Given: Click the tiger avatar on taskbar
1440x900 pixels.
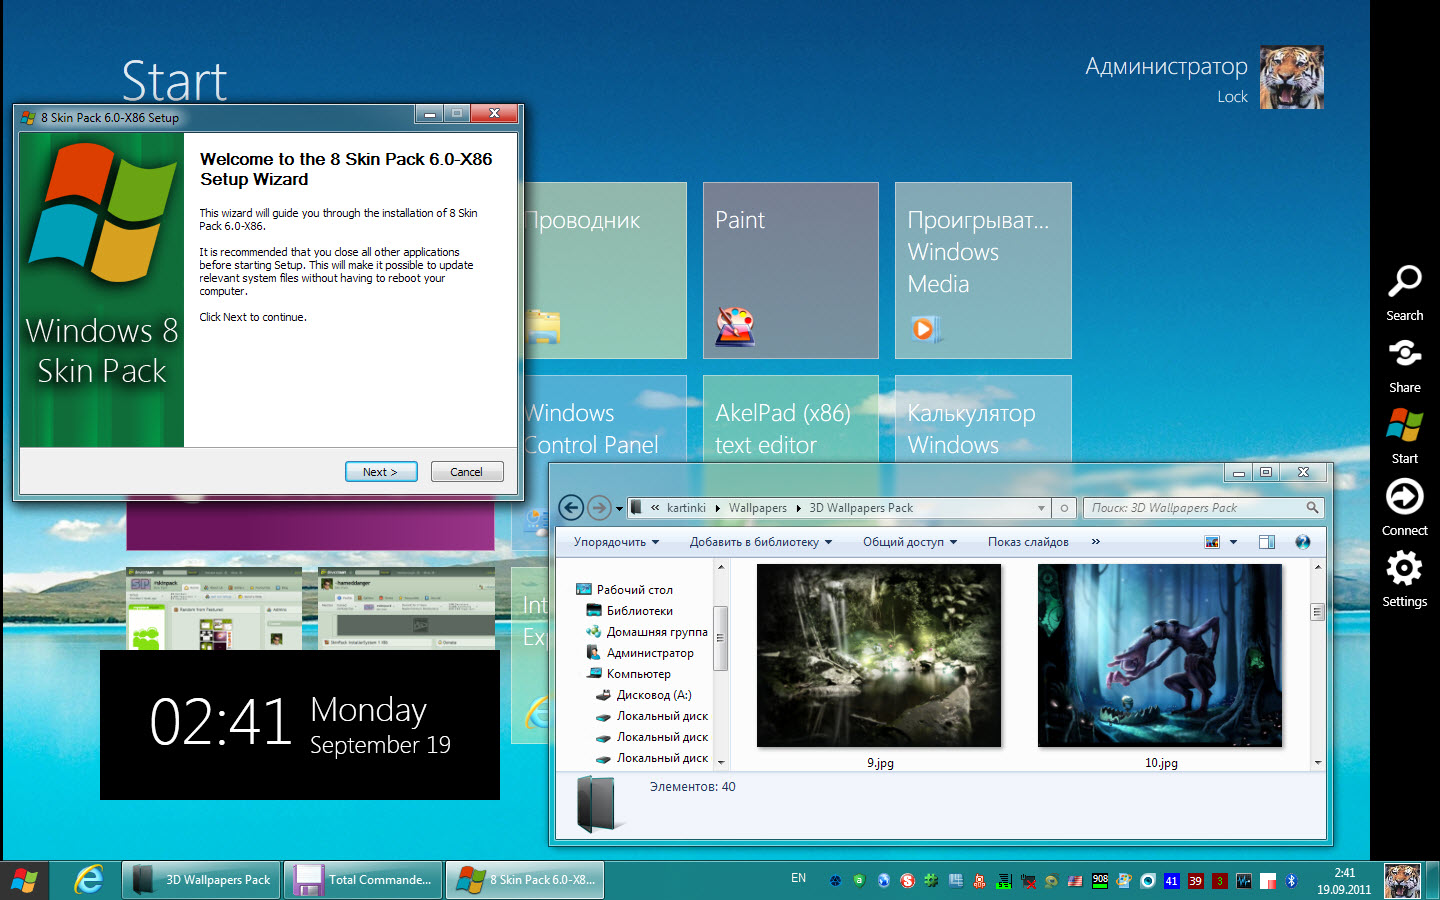Looking at the screenshot, I should (x=1402, y=881).
